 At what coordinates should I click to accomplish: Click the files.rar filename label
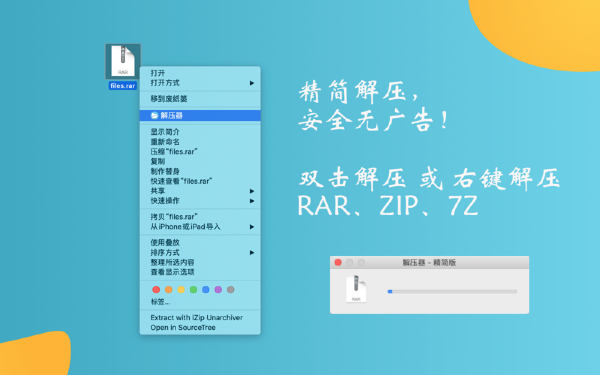pos(123,86)
